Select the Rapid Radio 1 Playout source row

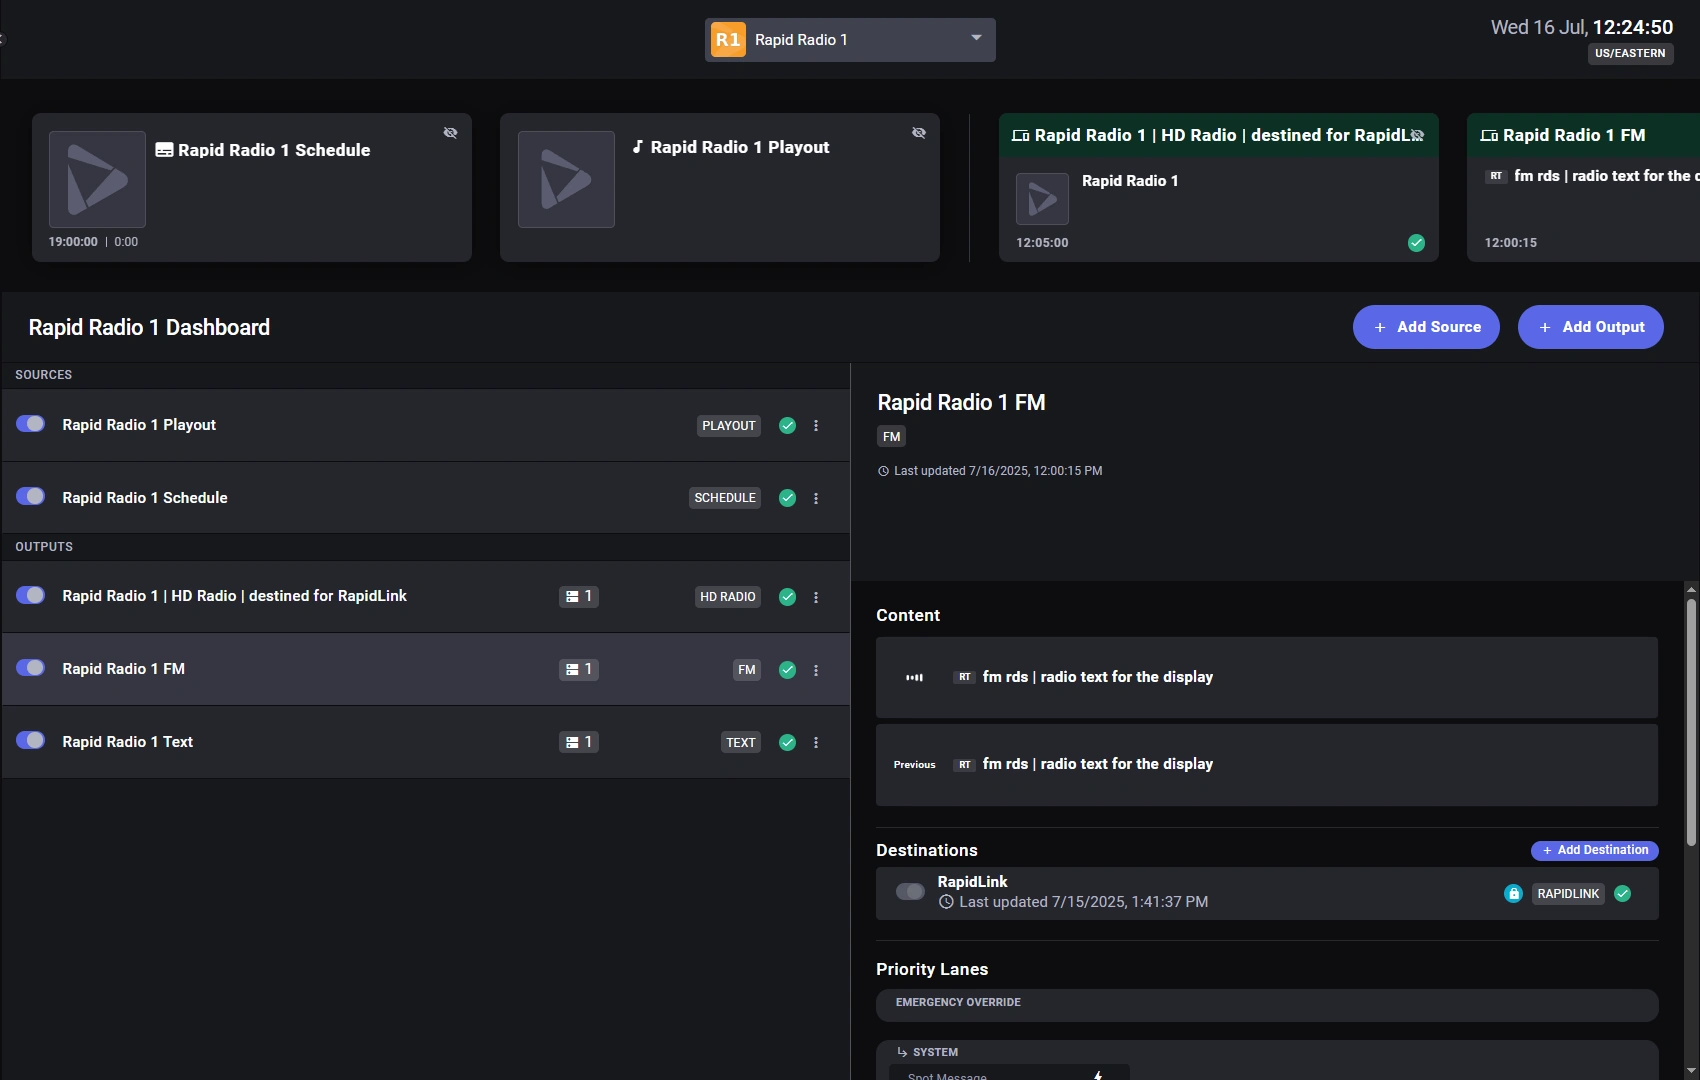point(426,425)
